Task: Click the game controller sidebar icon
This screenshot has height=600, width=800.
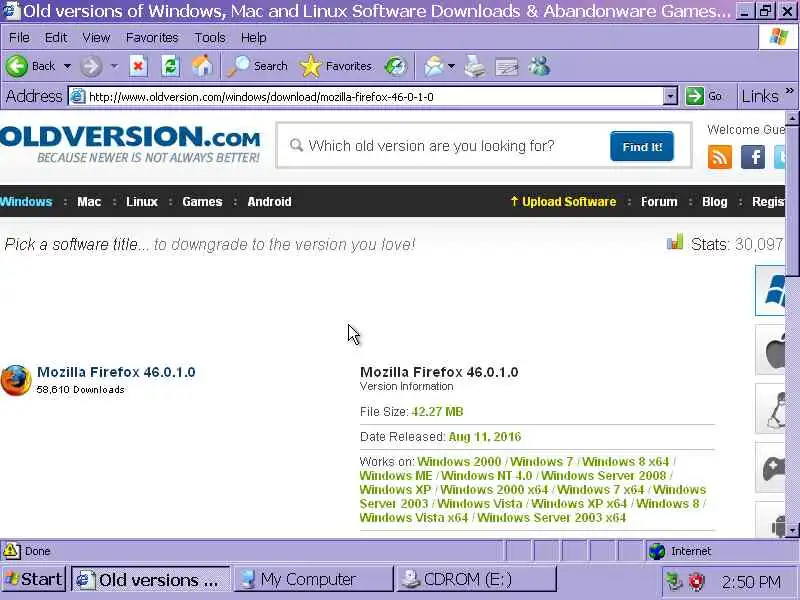Action: [x=770, y=468]
